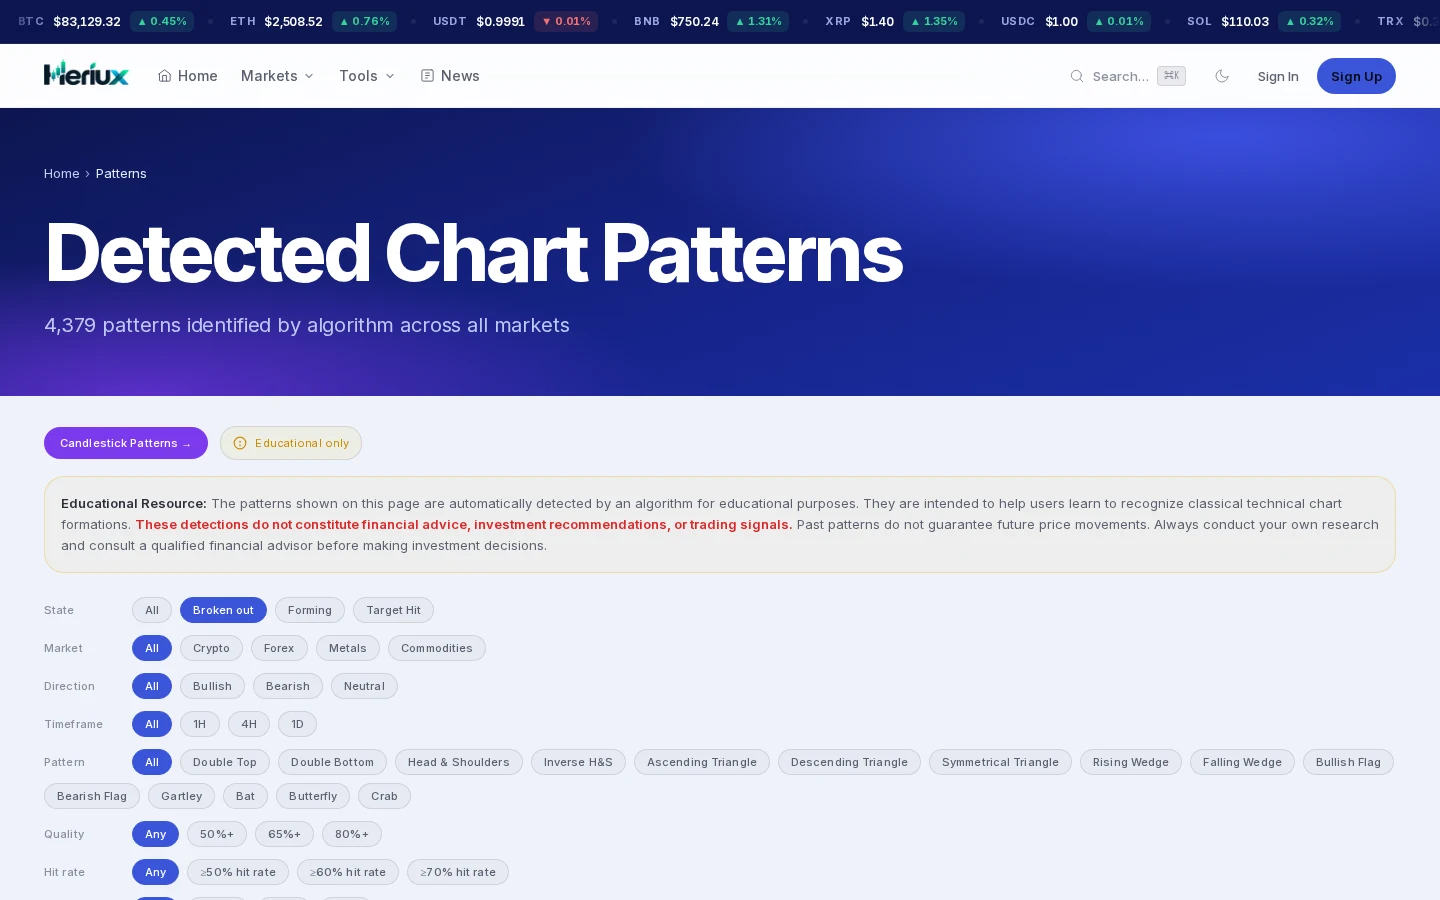Screen dimensions: 1440x900
Task: Filter by Head & Shoulders pattern
Action: tap(459, 762)
